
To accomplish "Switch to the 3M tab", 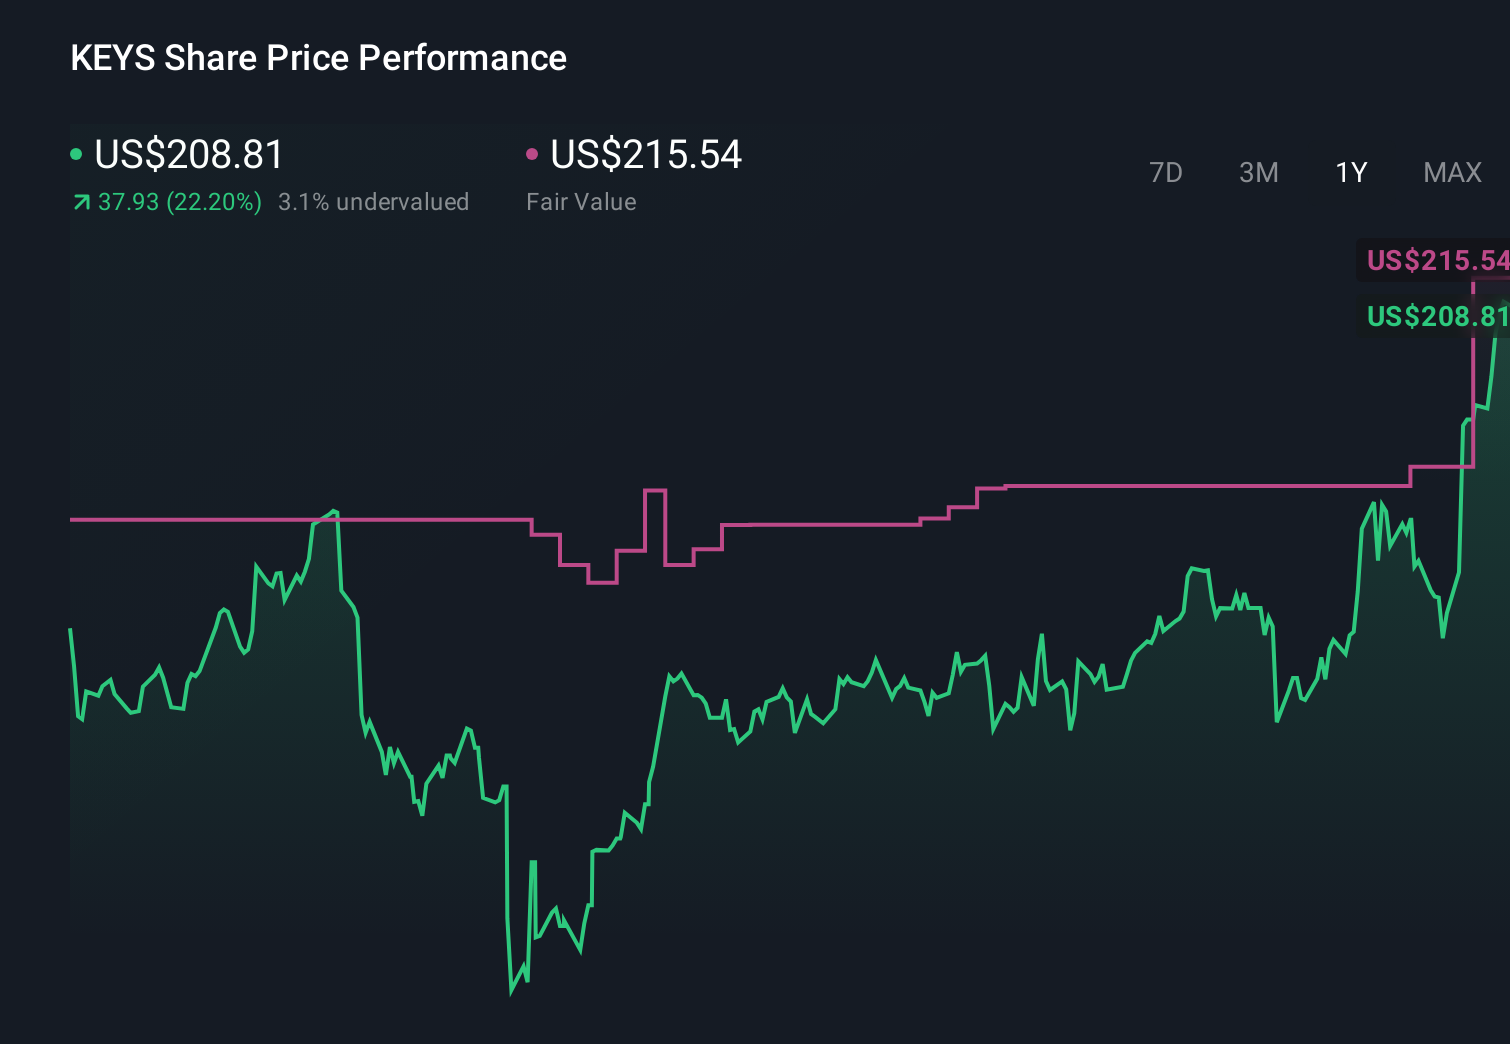I will 1258,172.
